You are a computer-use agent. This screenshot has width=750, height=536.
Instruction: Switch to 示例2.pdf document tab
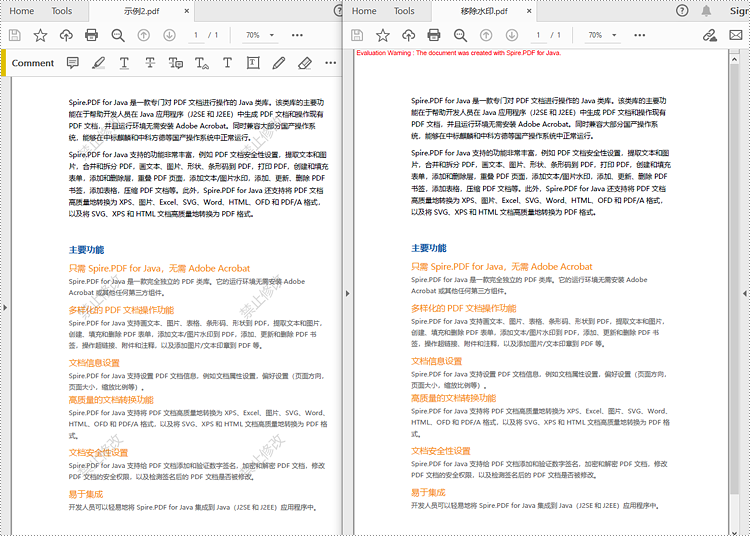[x=142, y=11]
